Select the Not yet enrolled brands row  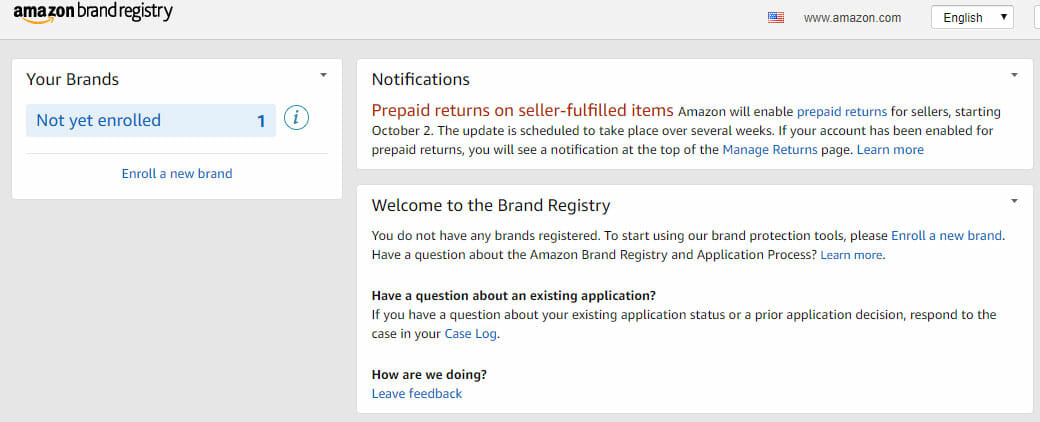pos(151,120)
